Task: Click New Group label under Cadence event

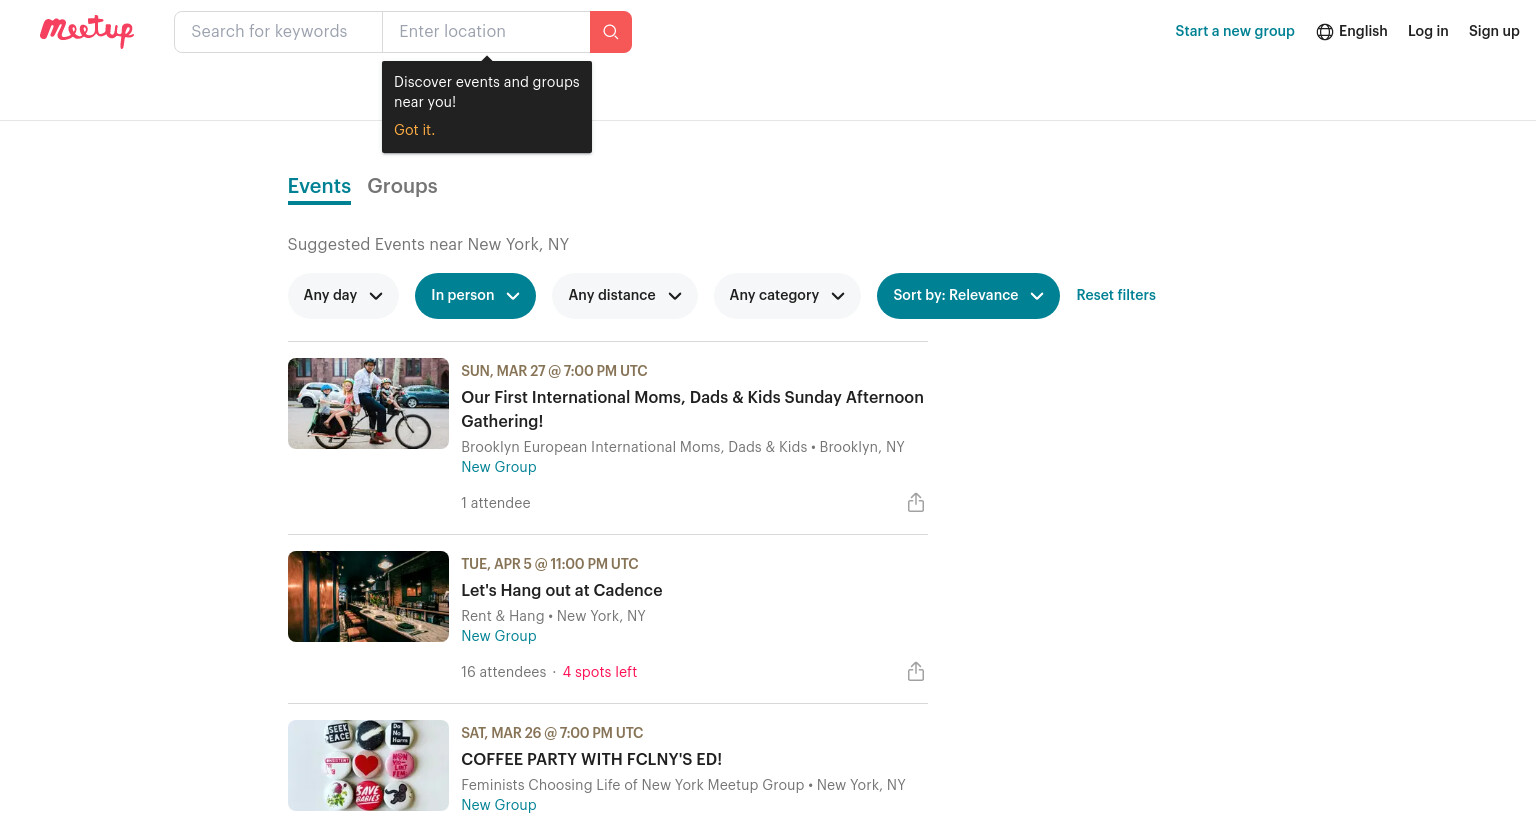Action: [499, 636]
